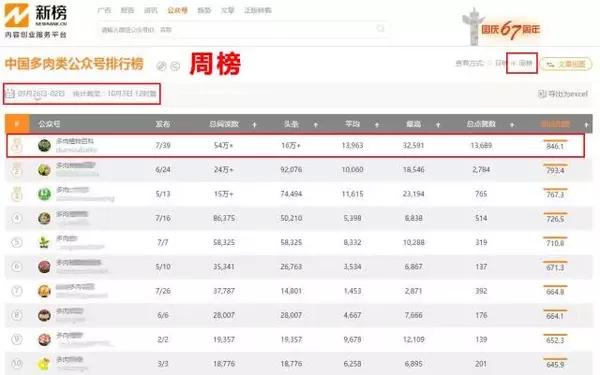The height and width of the screenshot is (375, 600).
Task: Open the 多肉植物百科 account avatar
Action: click(x=44, y=145)
